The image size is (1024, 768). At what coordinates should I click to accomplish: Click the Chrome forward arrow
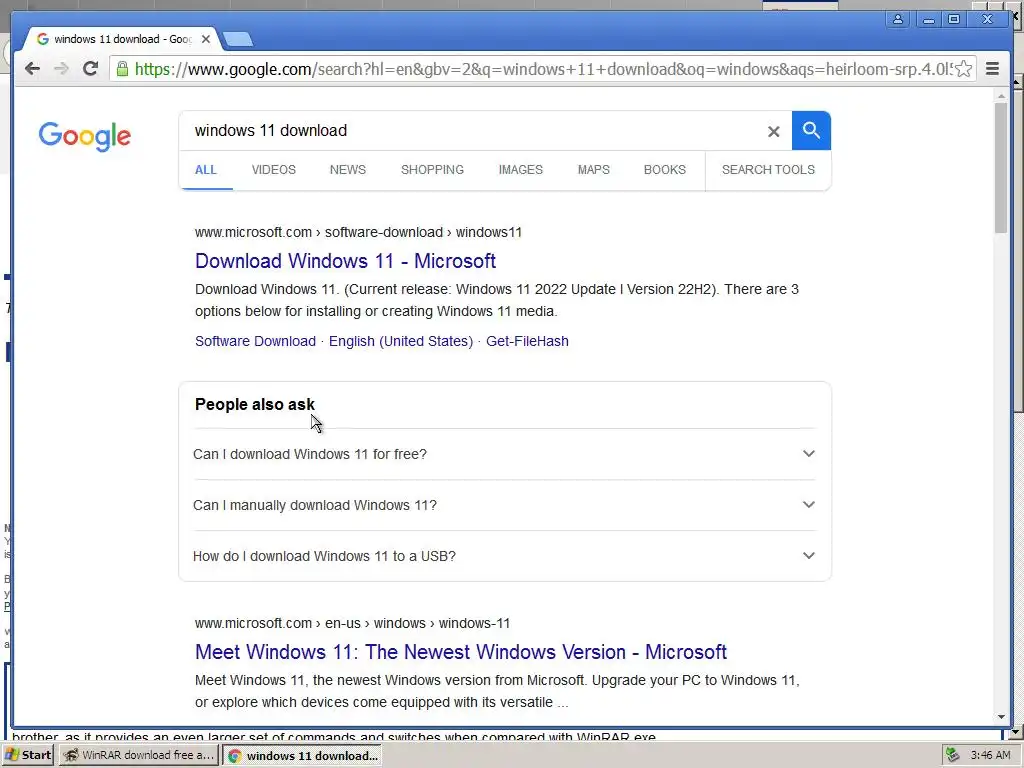point(61,69)
